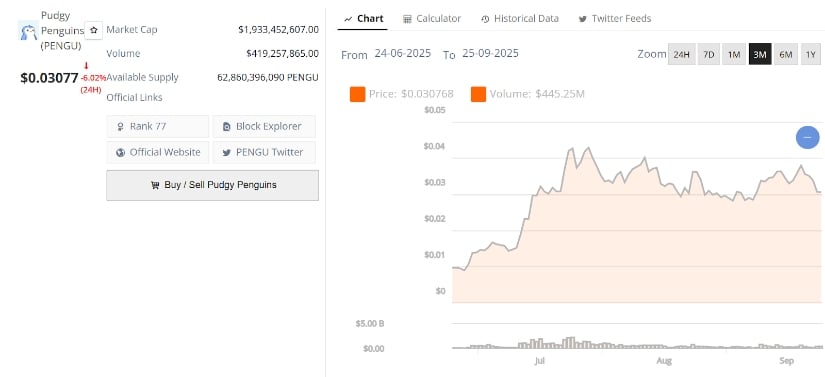The width and height of the screenshot is (825, 377).
Task: Set chart zoom to 7D
Action: click(709, 54)
